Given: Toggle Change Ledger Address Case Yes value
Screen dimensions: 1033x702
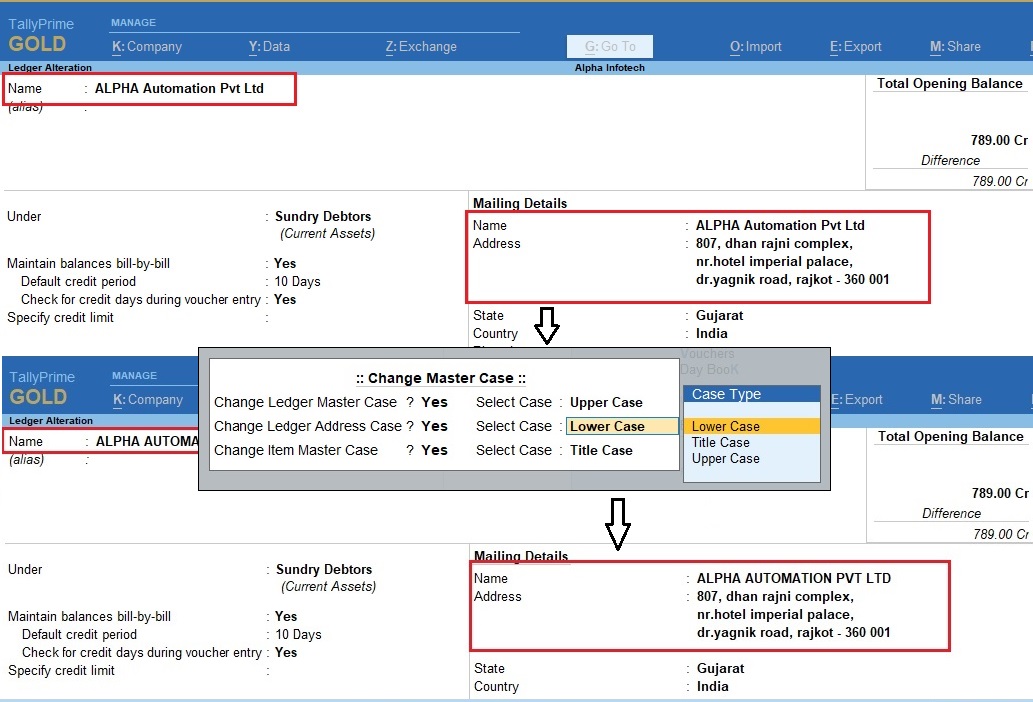Looking at the screenshot, I should (x=434, y=426).
